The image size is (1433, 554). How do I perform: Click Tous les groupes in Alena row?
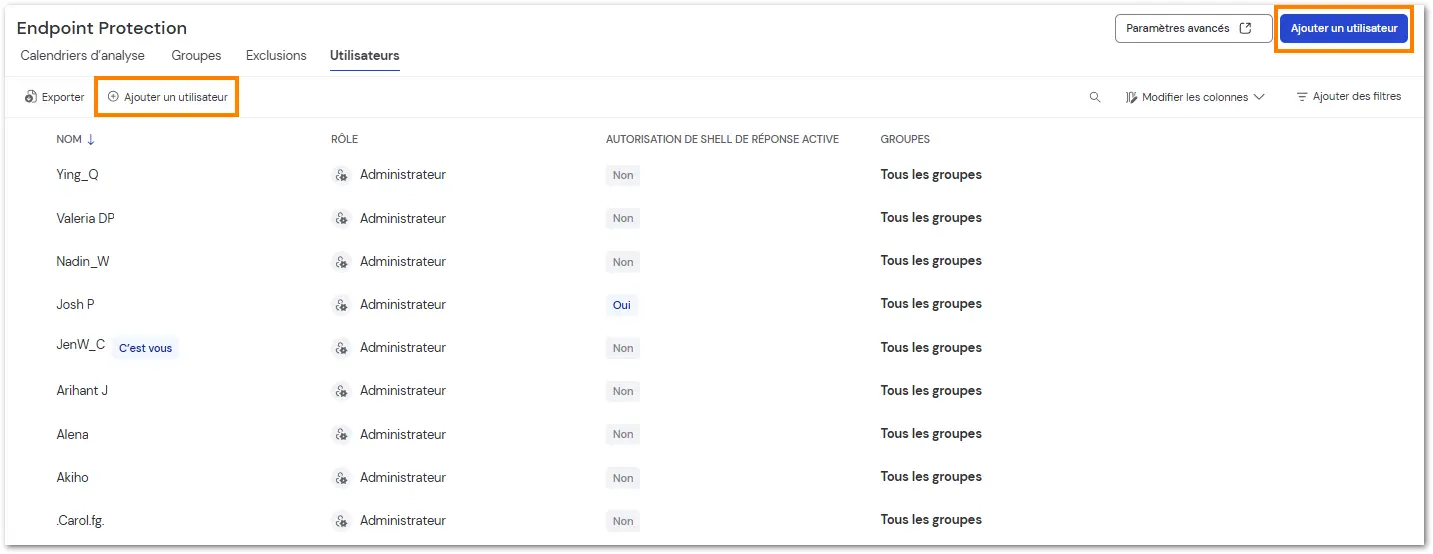[931, 433]
